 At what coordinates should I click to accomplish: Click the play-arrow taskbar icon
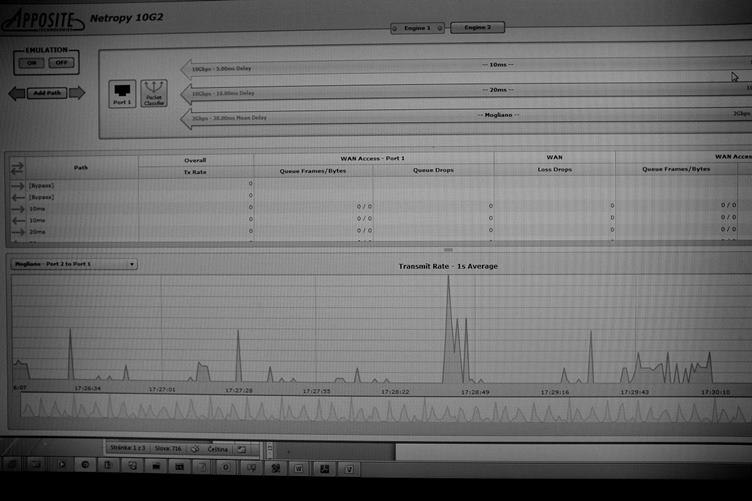point(62,464)
